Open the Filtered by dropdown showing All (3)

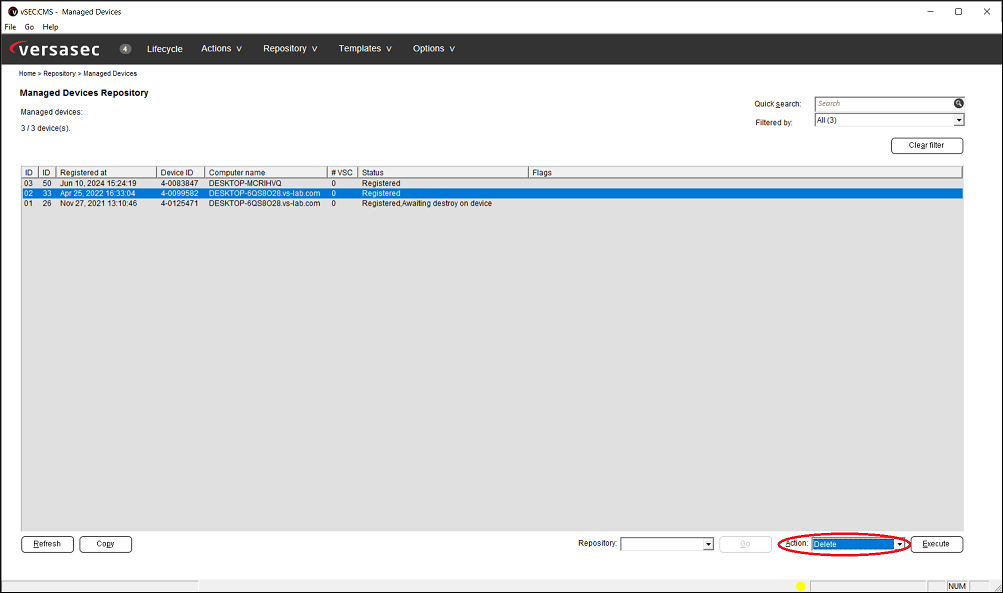point(889,120)
